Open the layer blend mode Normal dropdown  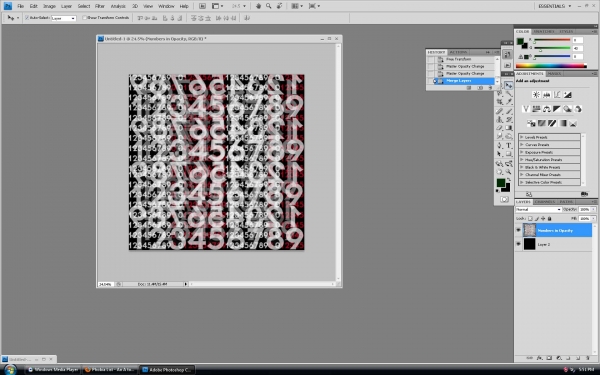(x=538, y=209)
